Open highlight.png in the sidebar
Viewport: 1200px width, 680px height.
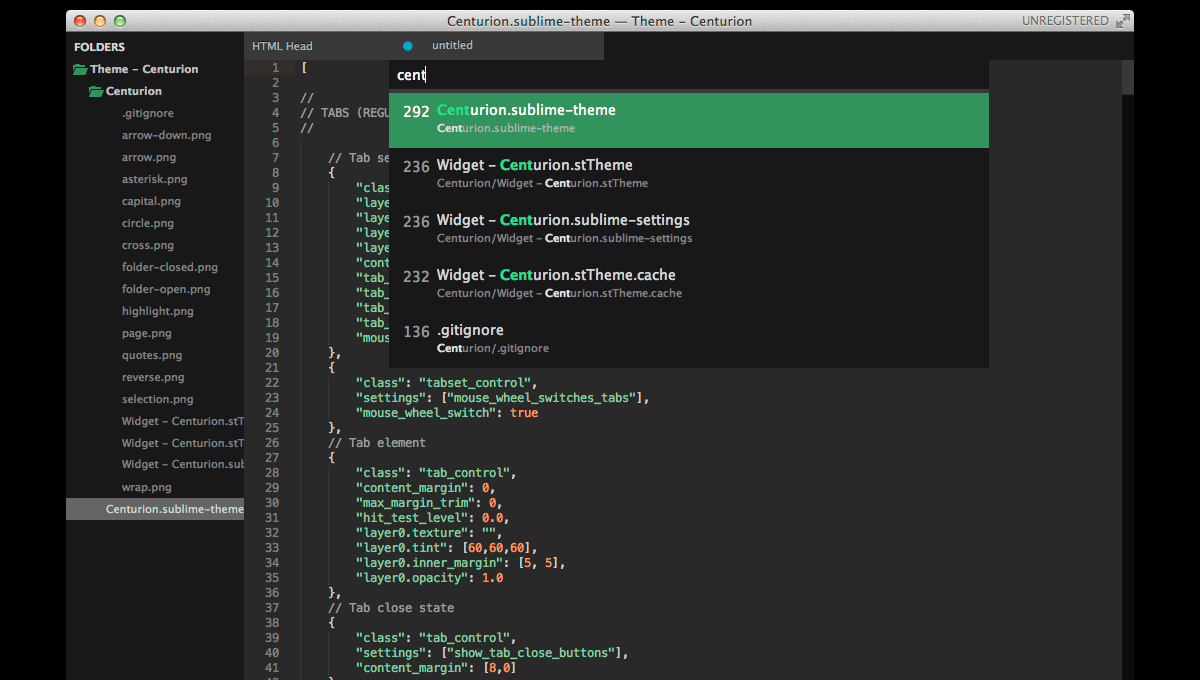pyautogui.click(x=158, y=311)
